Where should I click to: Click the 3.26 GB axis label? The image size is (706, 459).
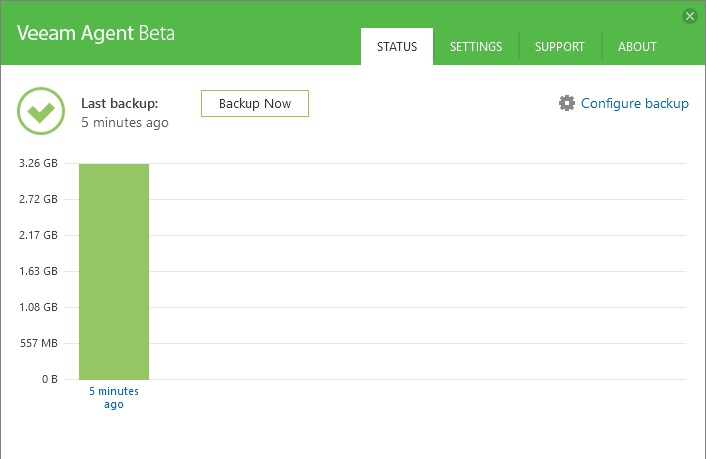38,163
